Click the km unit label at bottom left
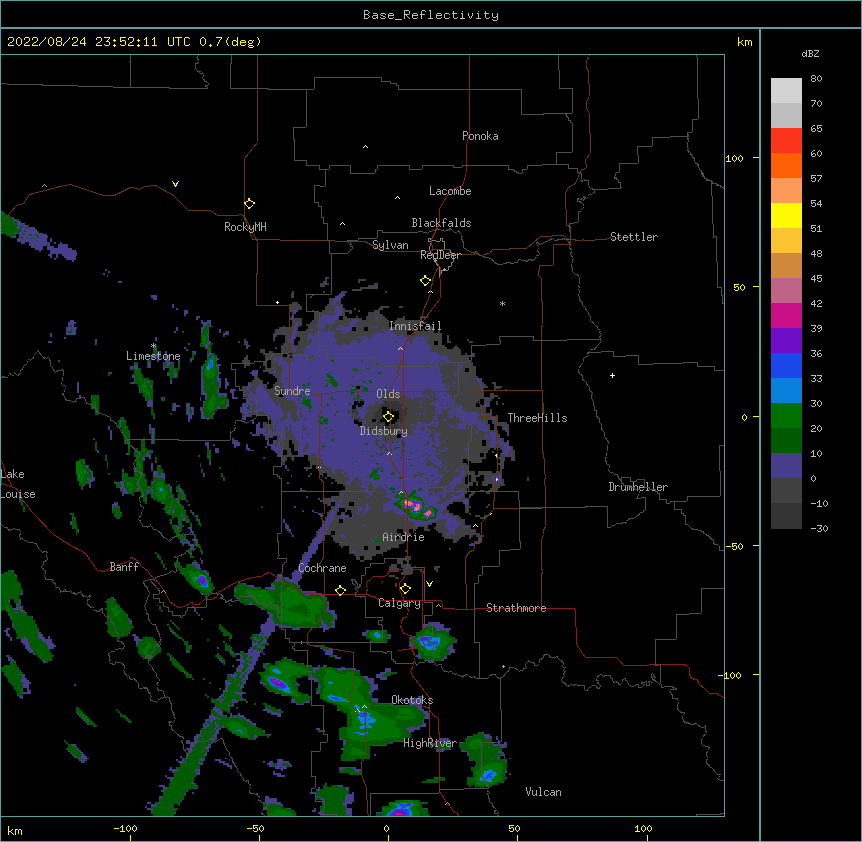This screenshot has width=862, height=842. coord(15,831)
